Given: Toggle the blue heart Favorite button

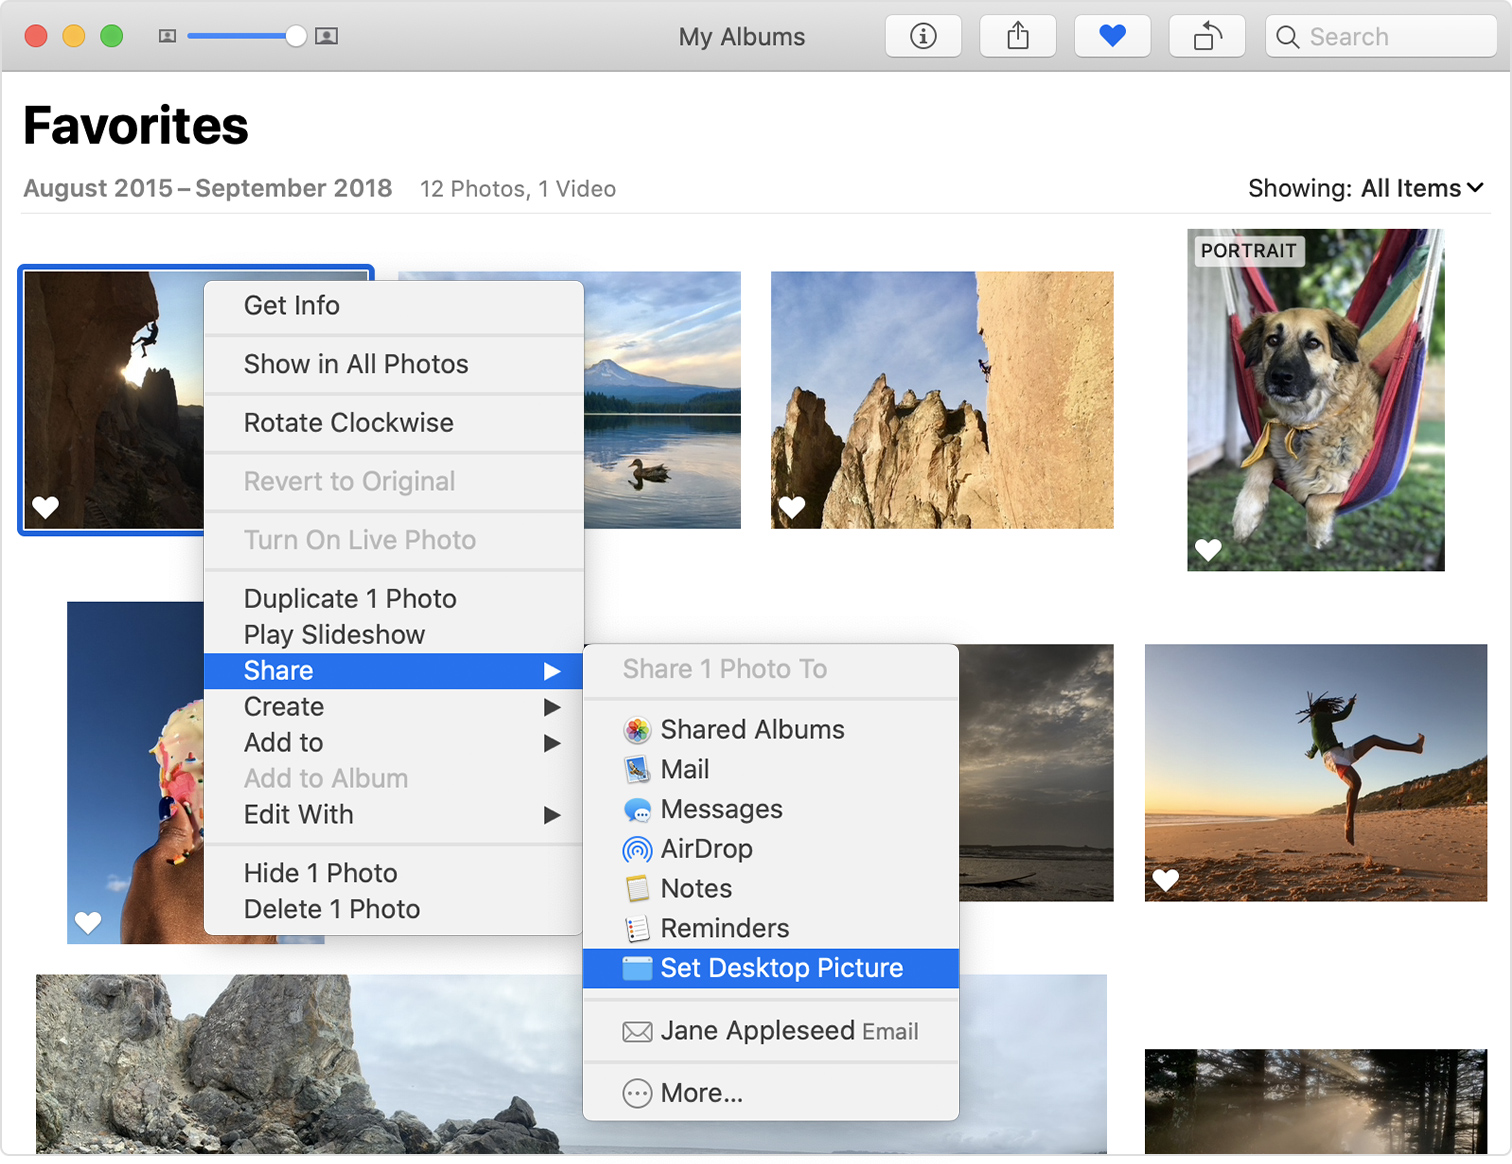Looking at the screenshot, I should tap(1112, 37).
